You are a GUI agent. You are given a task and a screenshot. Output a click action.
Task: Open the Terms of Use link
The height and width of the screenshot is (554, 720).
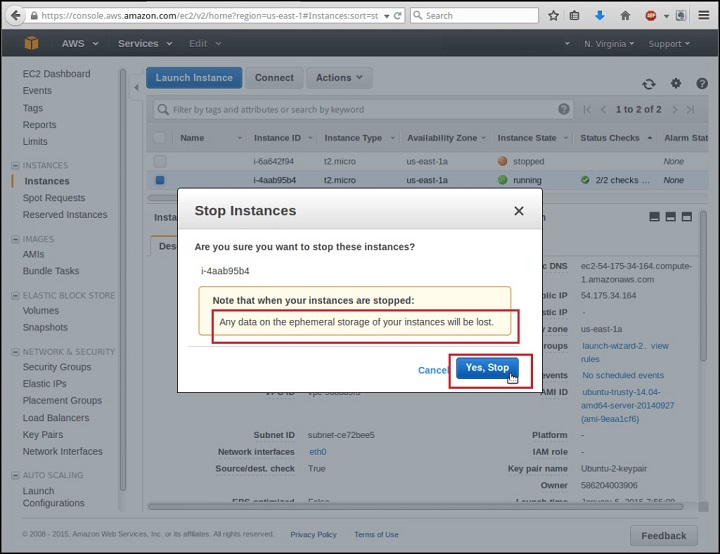[376, 534]
